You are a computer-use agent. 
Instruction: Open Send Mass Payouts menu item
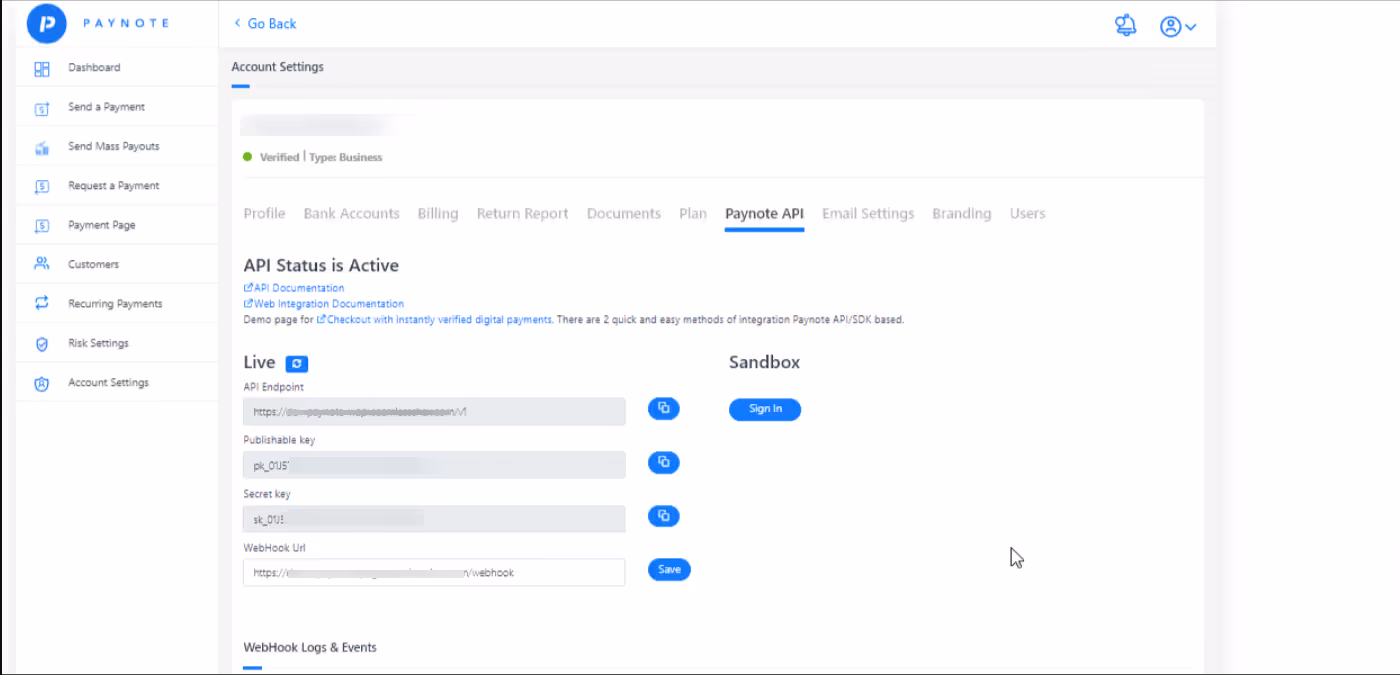114,146
